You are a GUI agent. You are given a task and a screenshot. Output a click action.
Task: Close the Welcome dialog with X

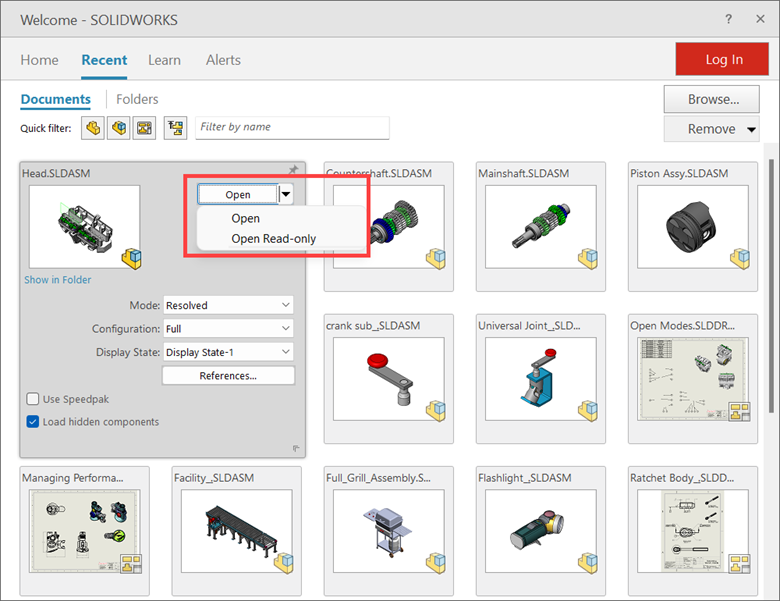point(760,19)
